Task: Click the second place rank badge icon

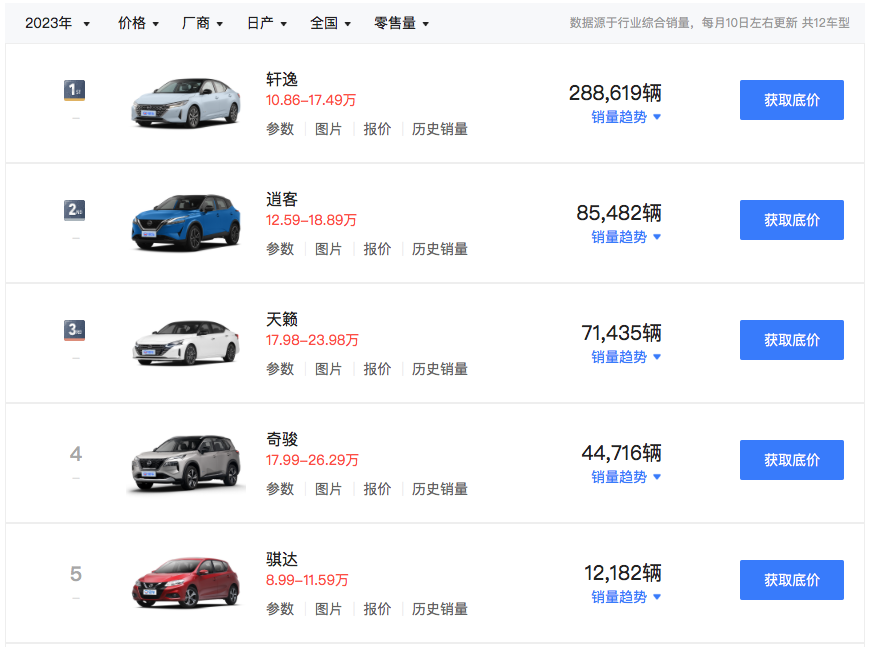Action: pyautogui.click(x=74, y=210)
